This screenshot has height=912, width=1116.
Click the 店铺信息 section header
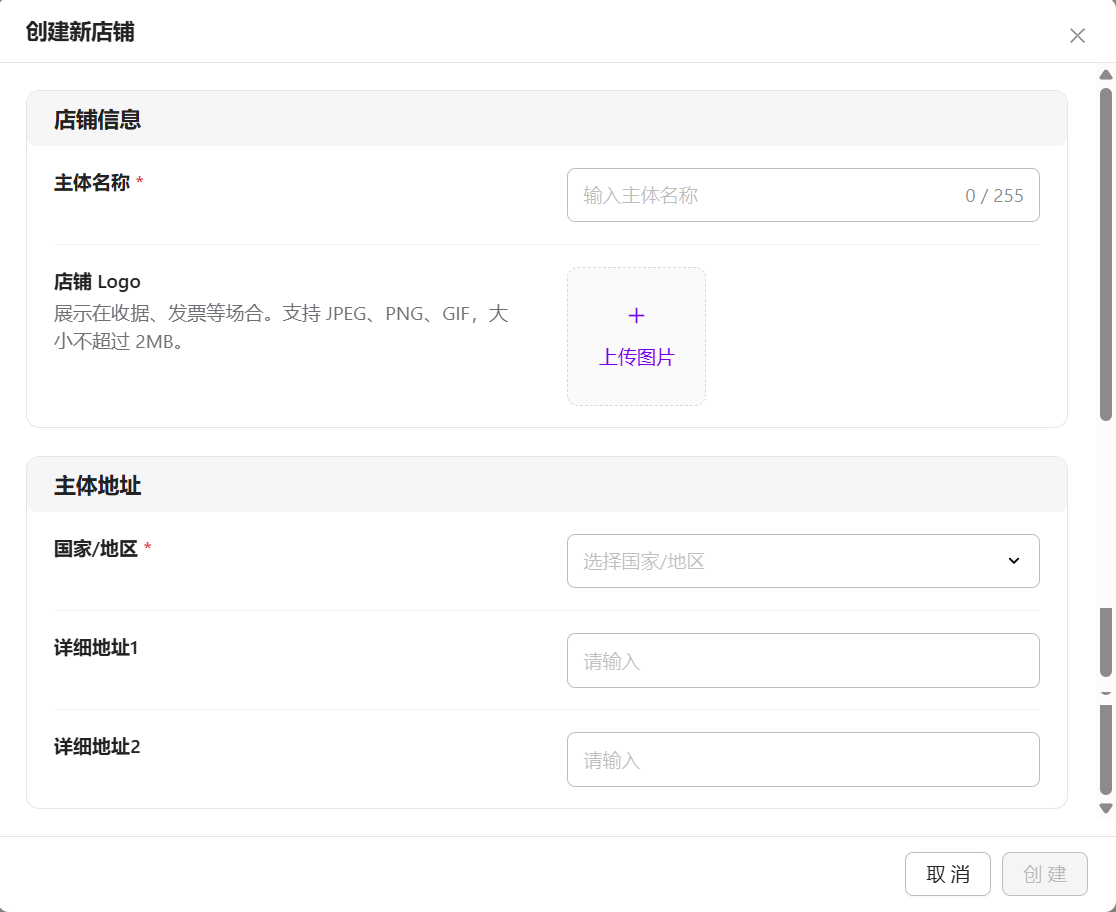(97, 120)
